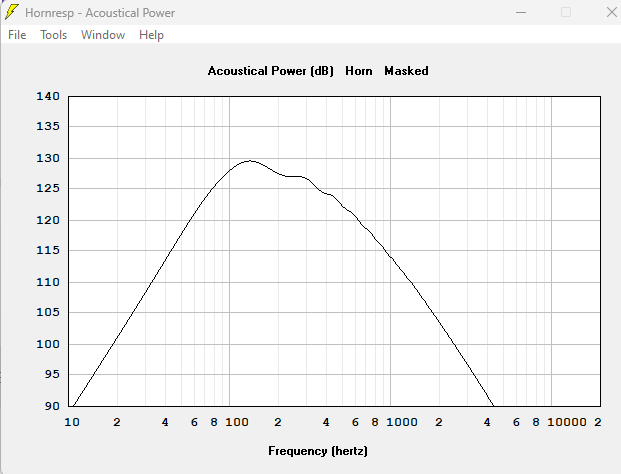Click the 90 y-axis value
The width and height of the screenshot is (621, 474).
(x=52, y=406)
